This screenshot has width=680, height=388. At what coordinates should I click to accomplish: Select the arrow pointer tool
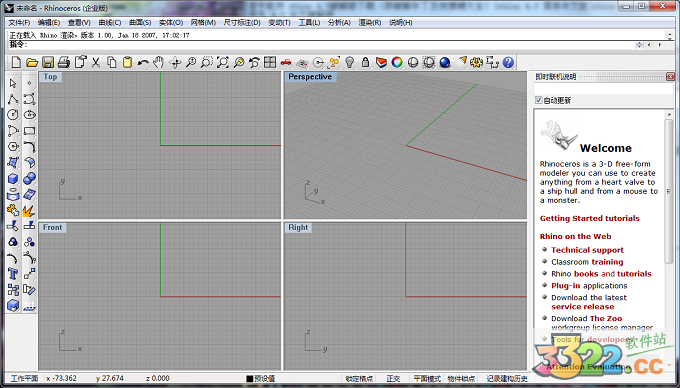click(13, 83)
